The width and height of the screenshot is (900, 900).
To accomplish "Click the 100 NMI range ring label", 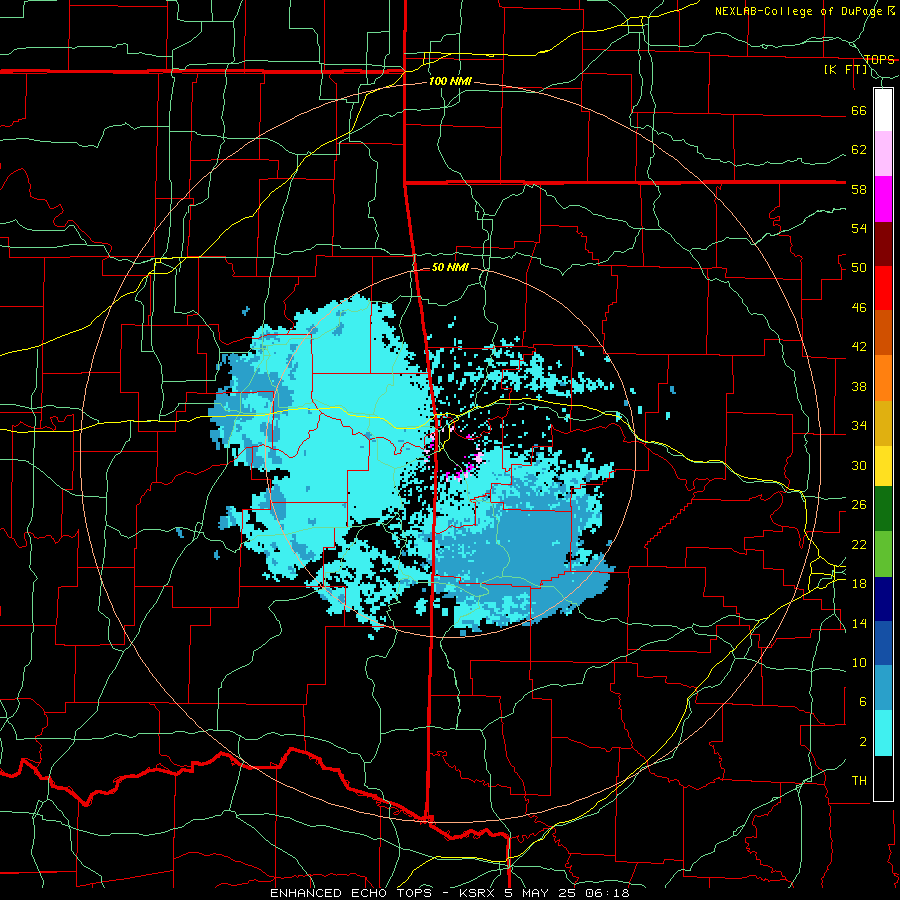I will [450, 82].
